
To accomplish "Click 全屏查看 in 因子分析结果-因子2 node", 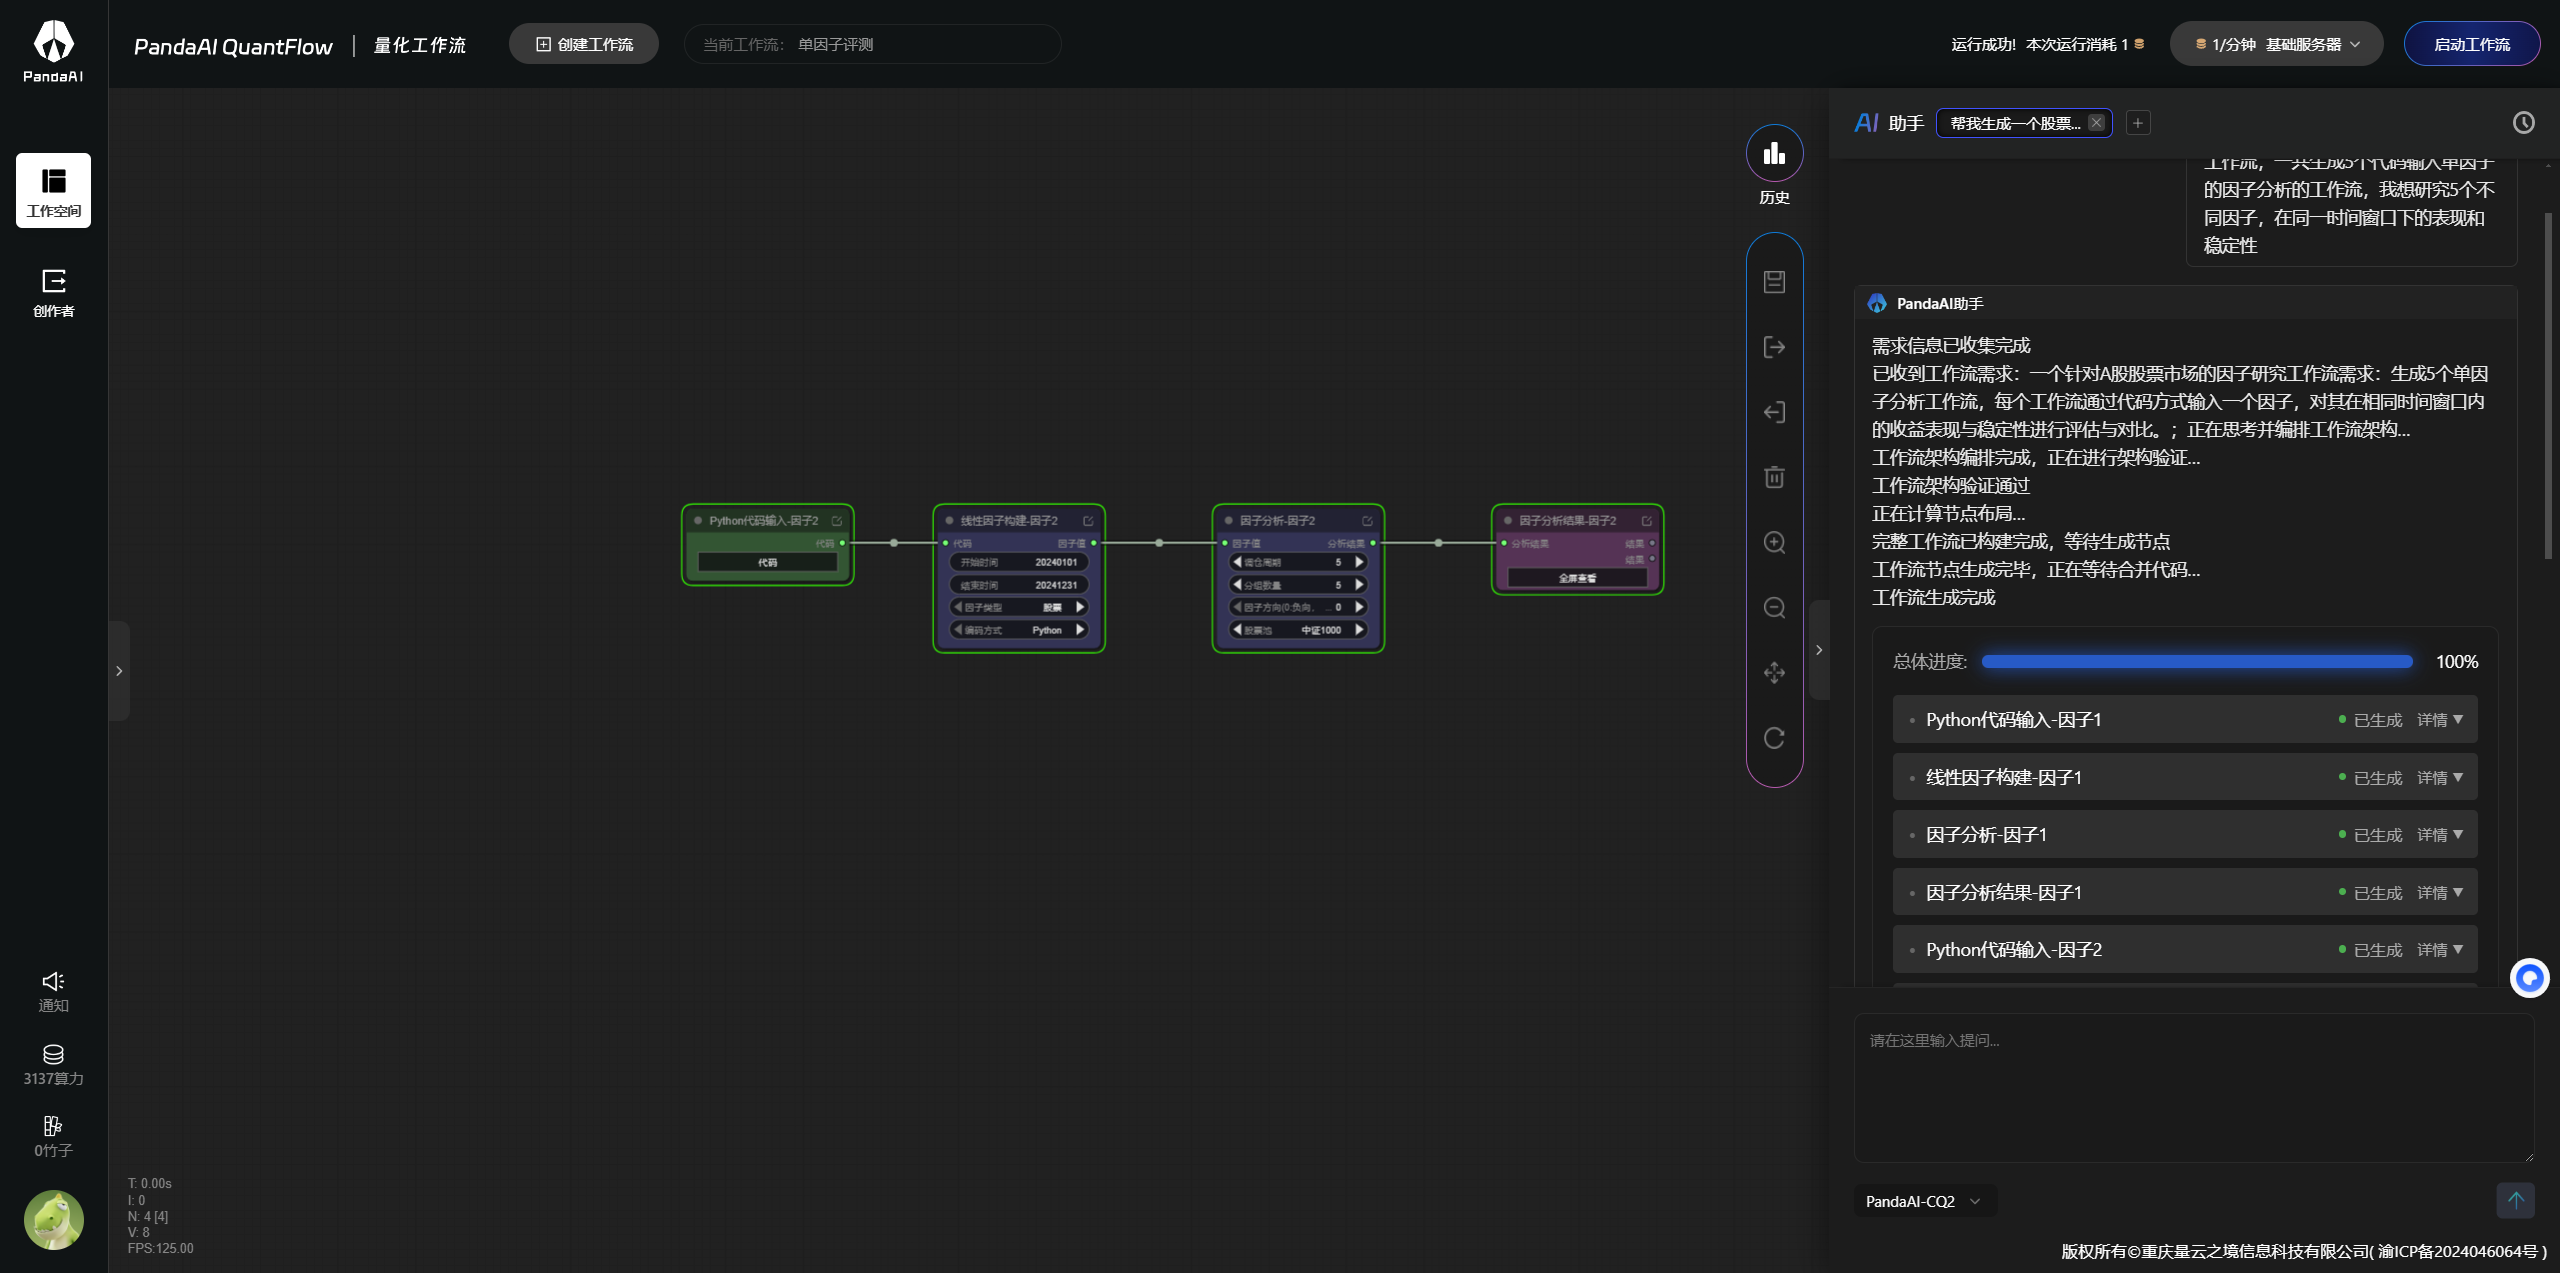I will pyautogui.click(x=1577, y=578).
